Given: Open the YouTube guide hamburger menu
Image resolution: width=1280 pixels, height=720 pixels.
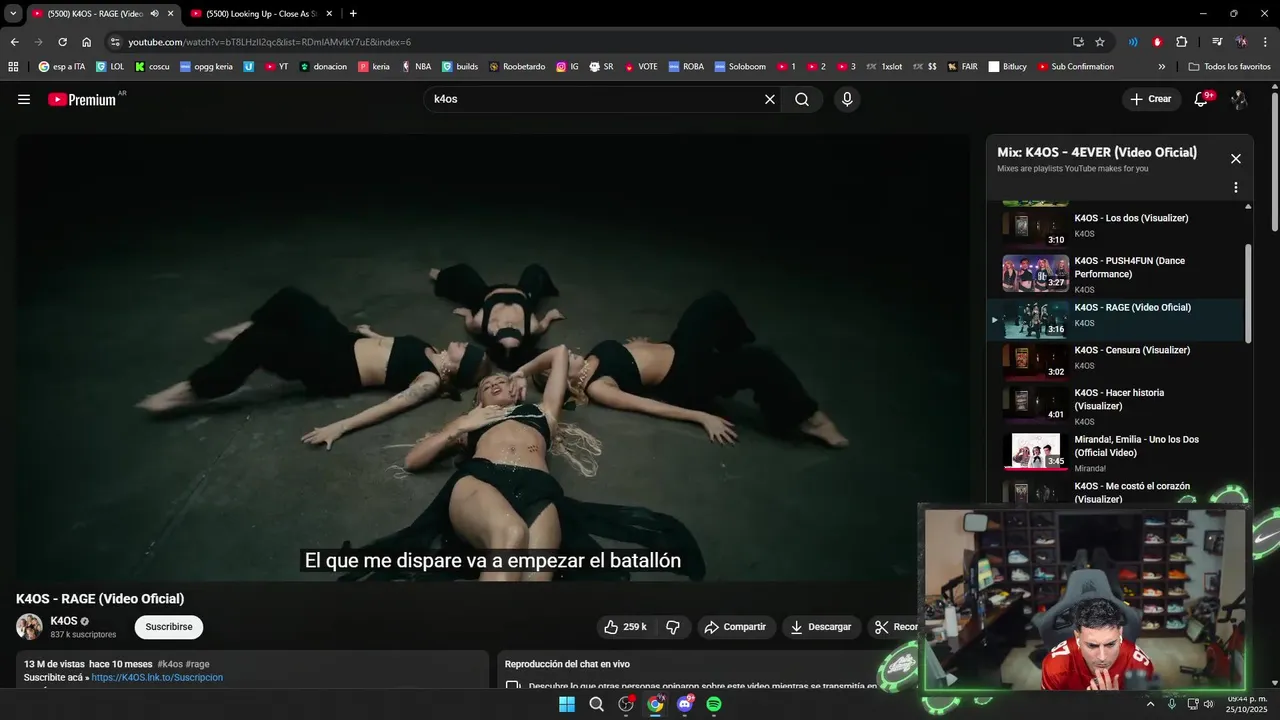Looking at the screenshot, I should (x=24, y=99).
